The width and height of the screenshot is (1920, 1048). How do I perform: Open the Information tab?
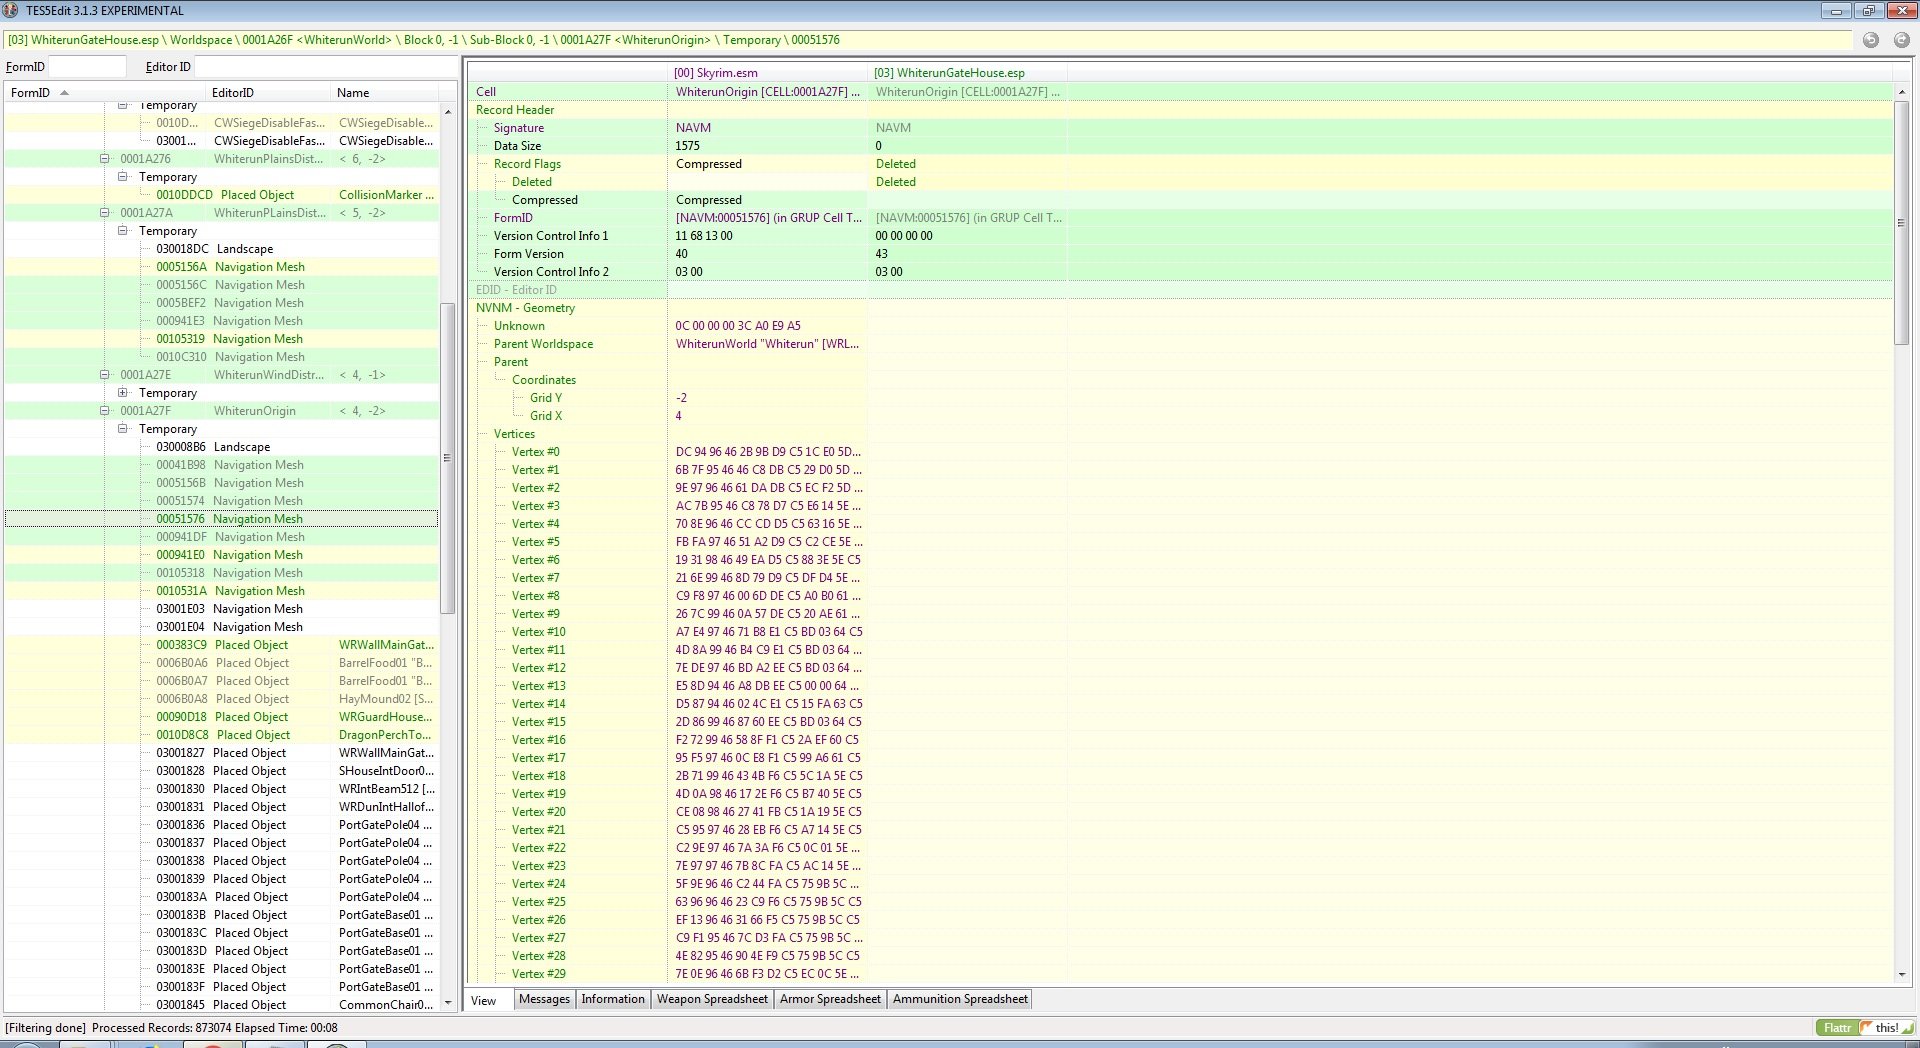(613, 999)
